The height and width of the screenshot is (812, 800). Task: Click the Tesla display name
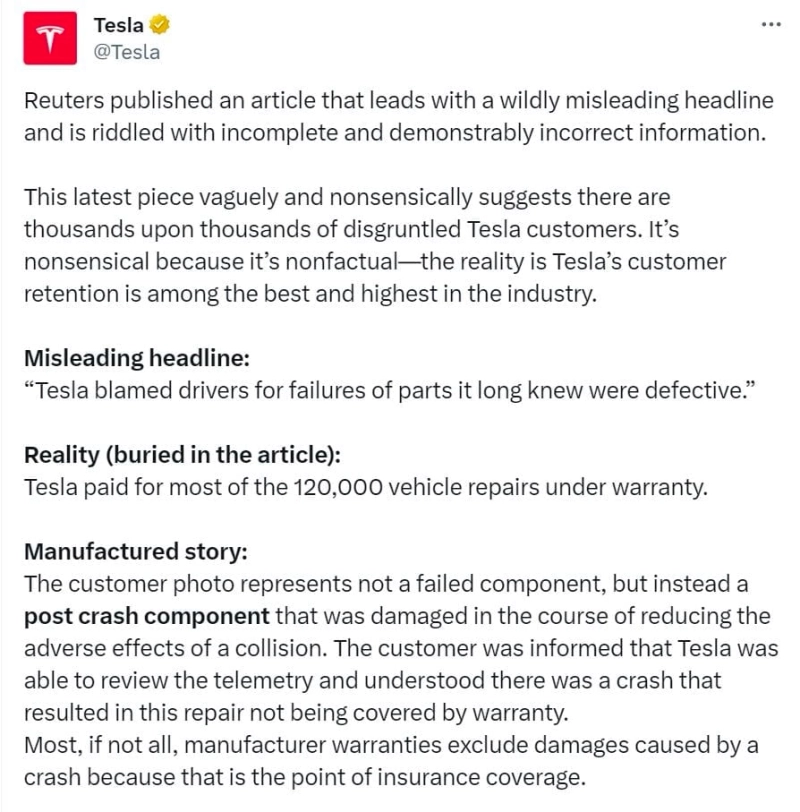[x=118, y=26]
